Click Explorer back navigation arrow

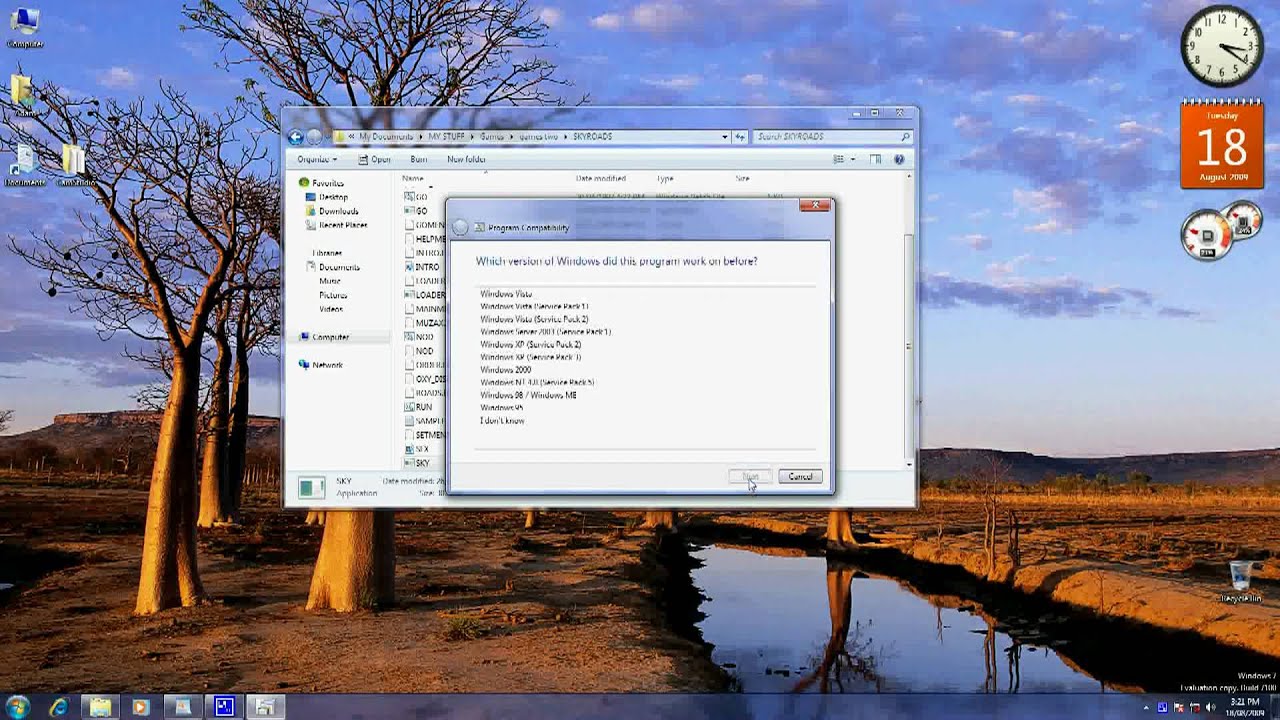pyautogui.click(x=296, y=137)
